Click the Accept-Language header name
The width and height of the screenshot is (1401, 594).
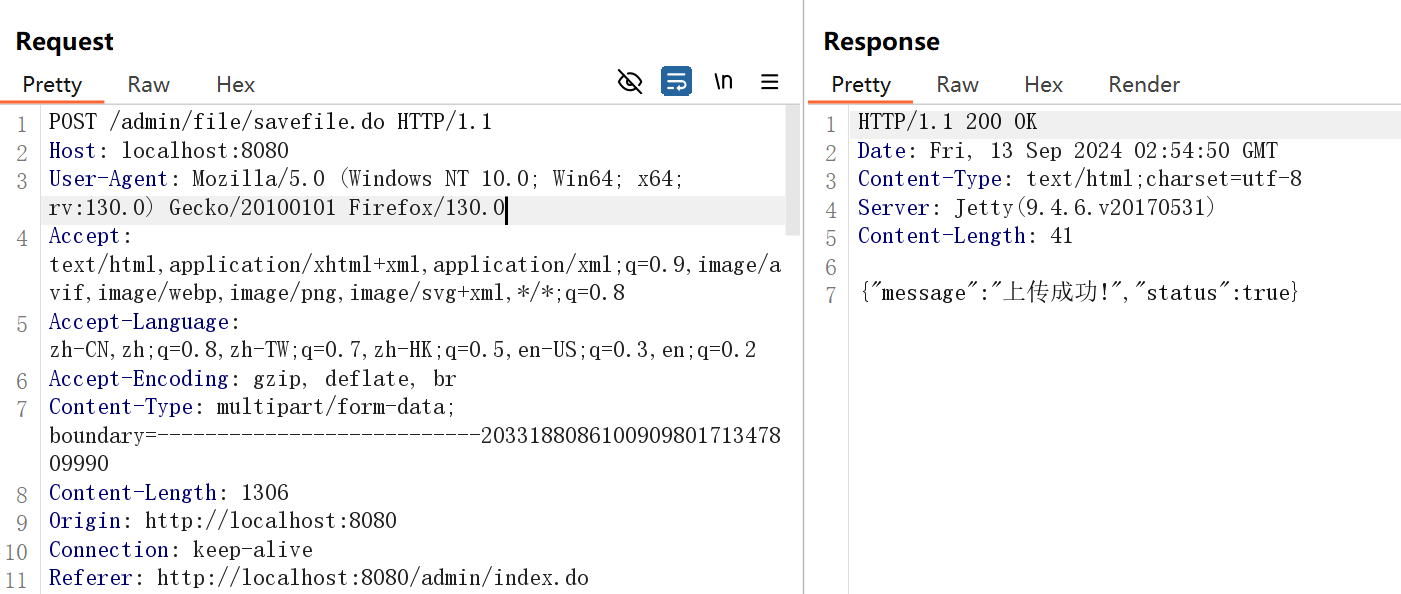[x=139, y=322]
